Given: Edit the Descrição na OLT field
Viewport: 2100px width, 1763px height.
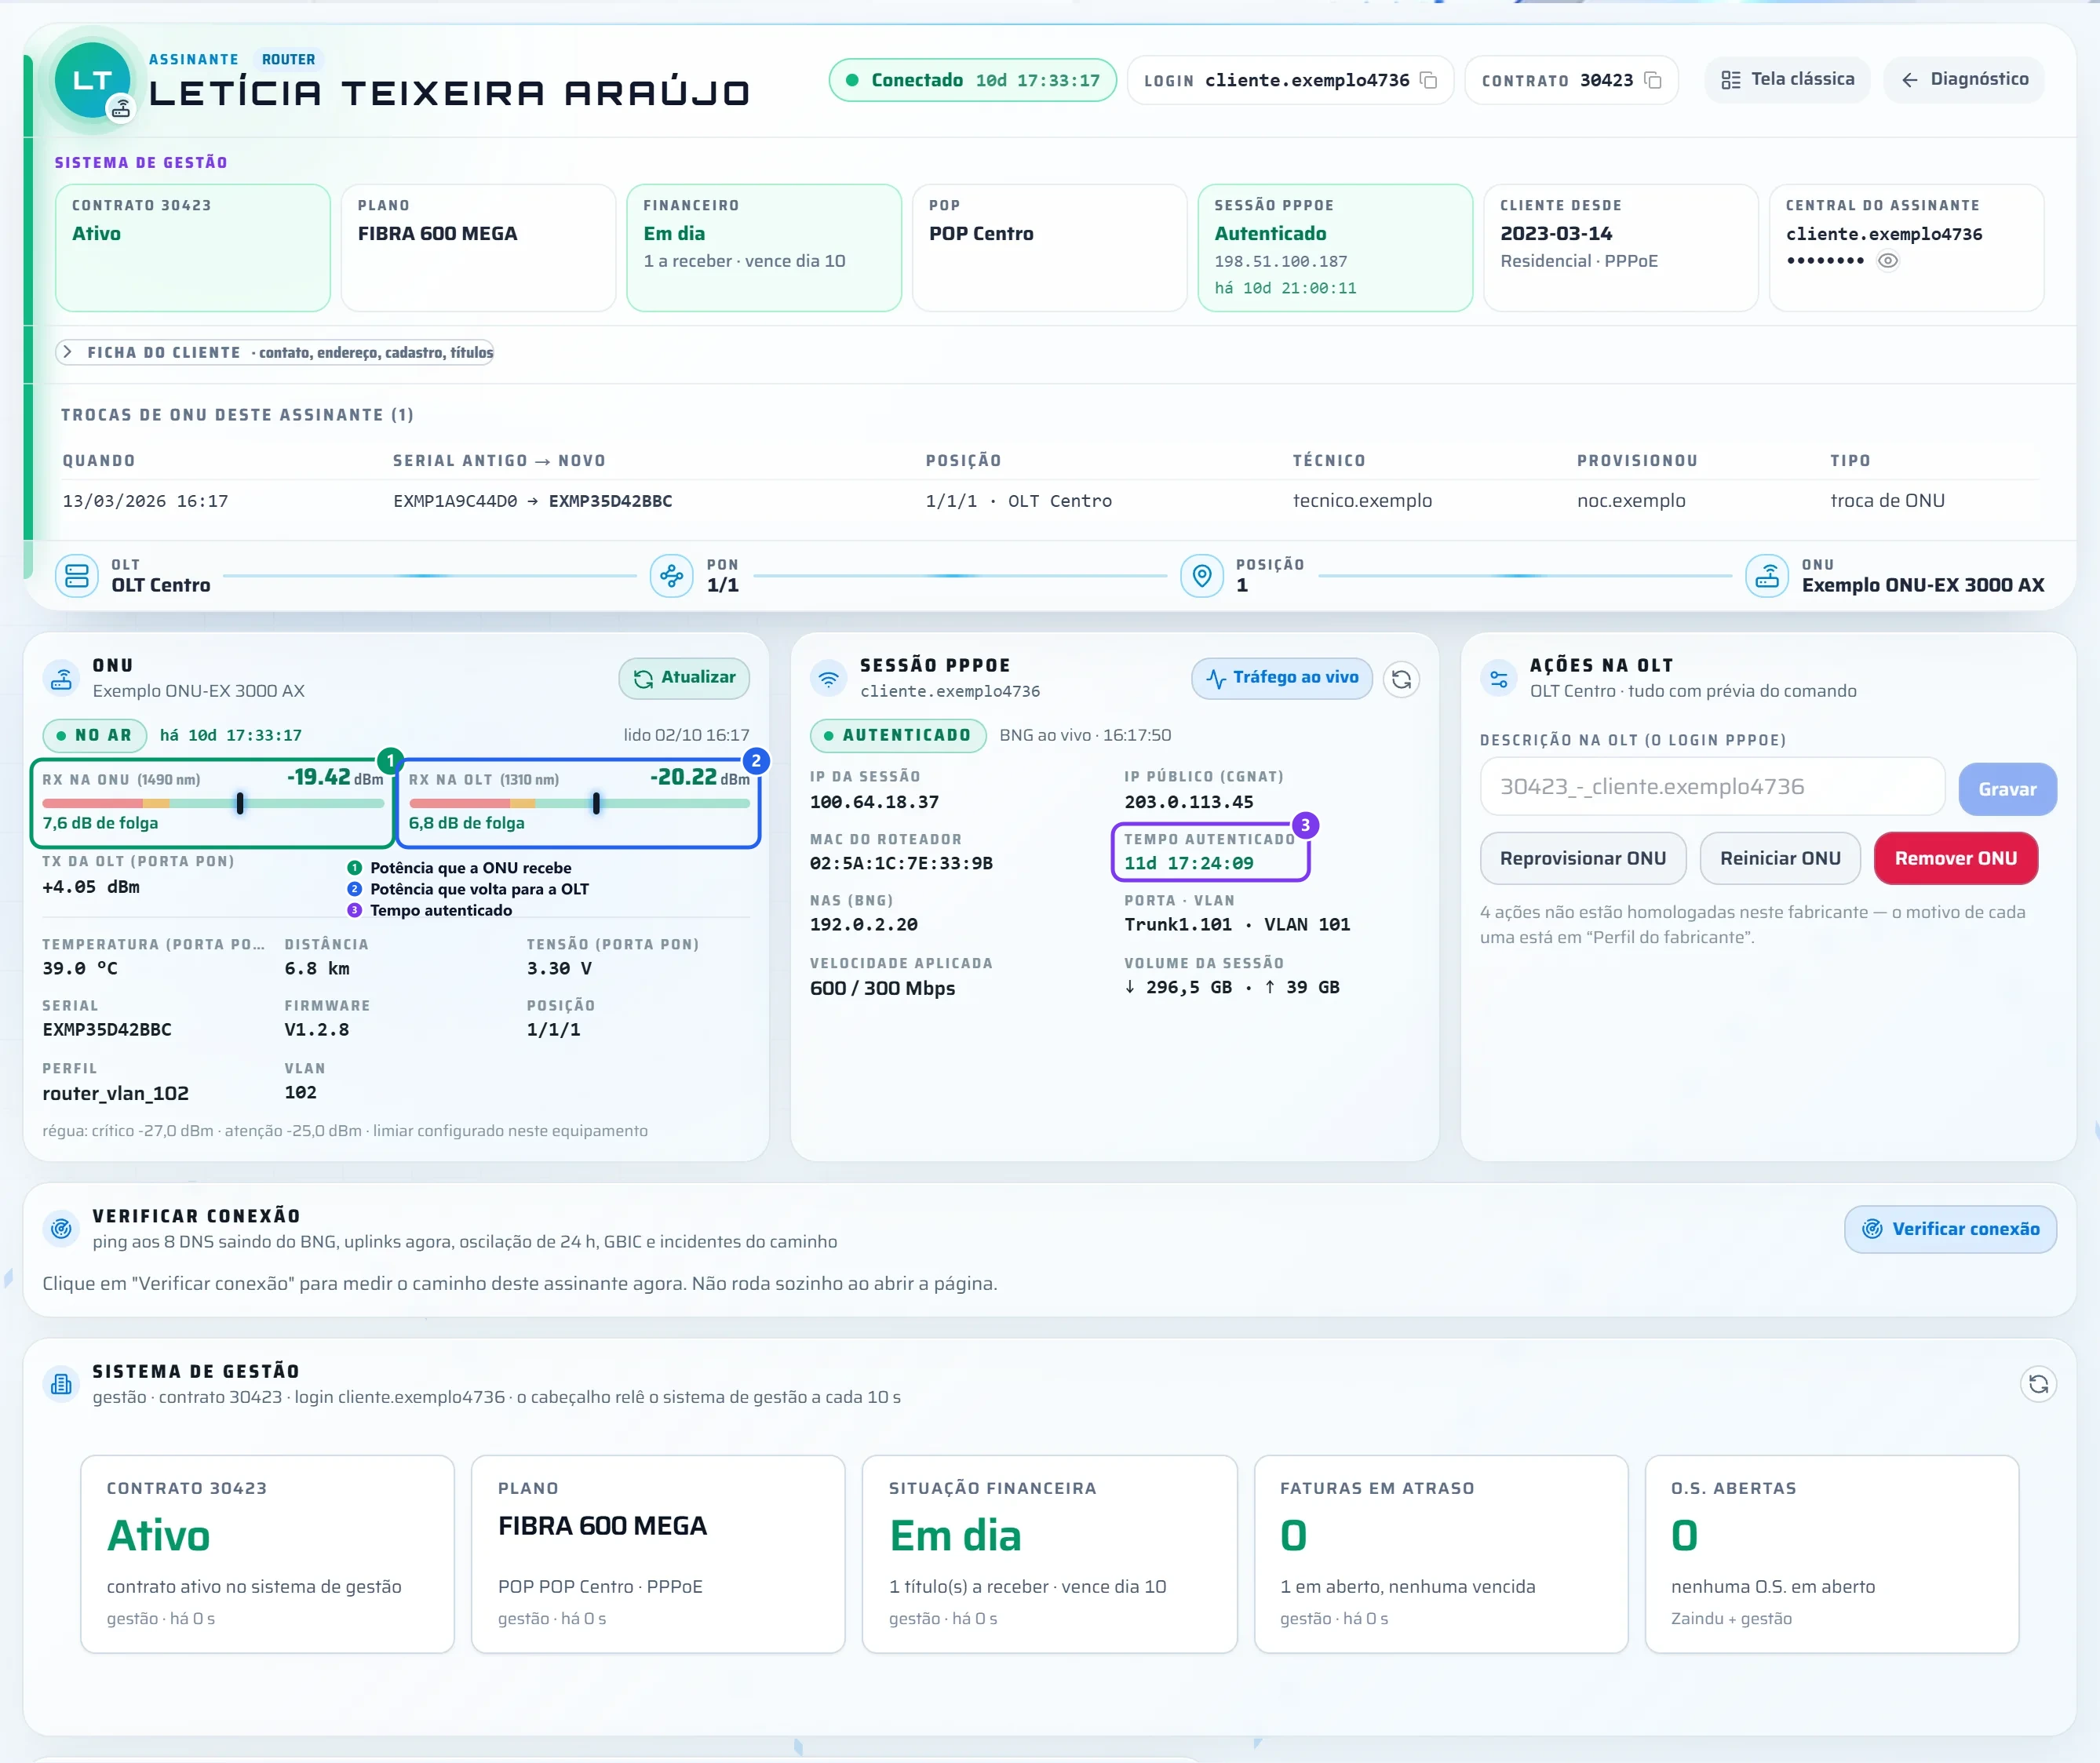Looking at the screenshot, I should [x=1712, y=787].
